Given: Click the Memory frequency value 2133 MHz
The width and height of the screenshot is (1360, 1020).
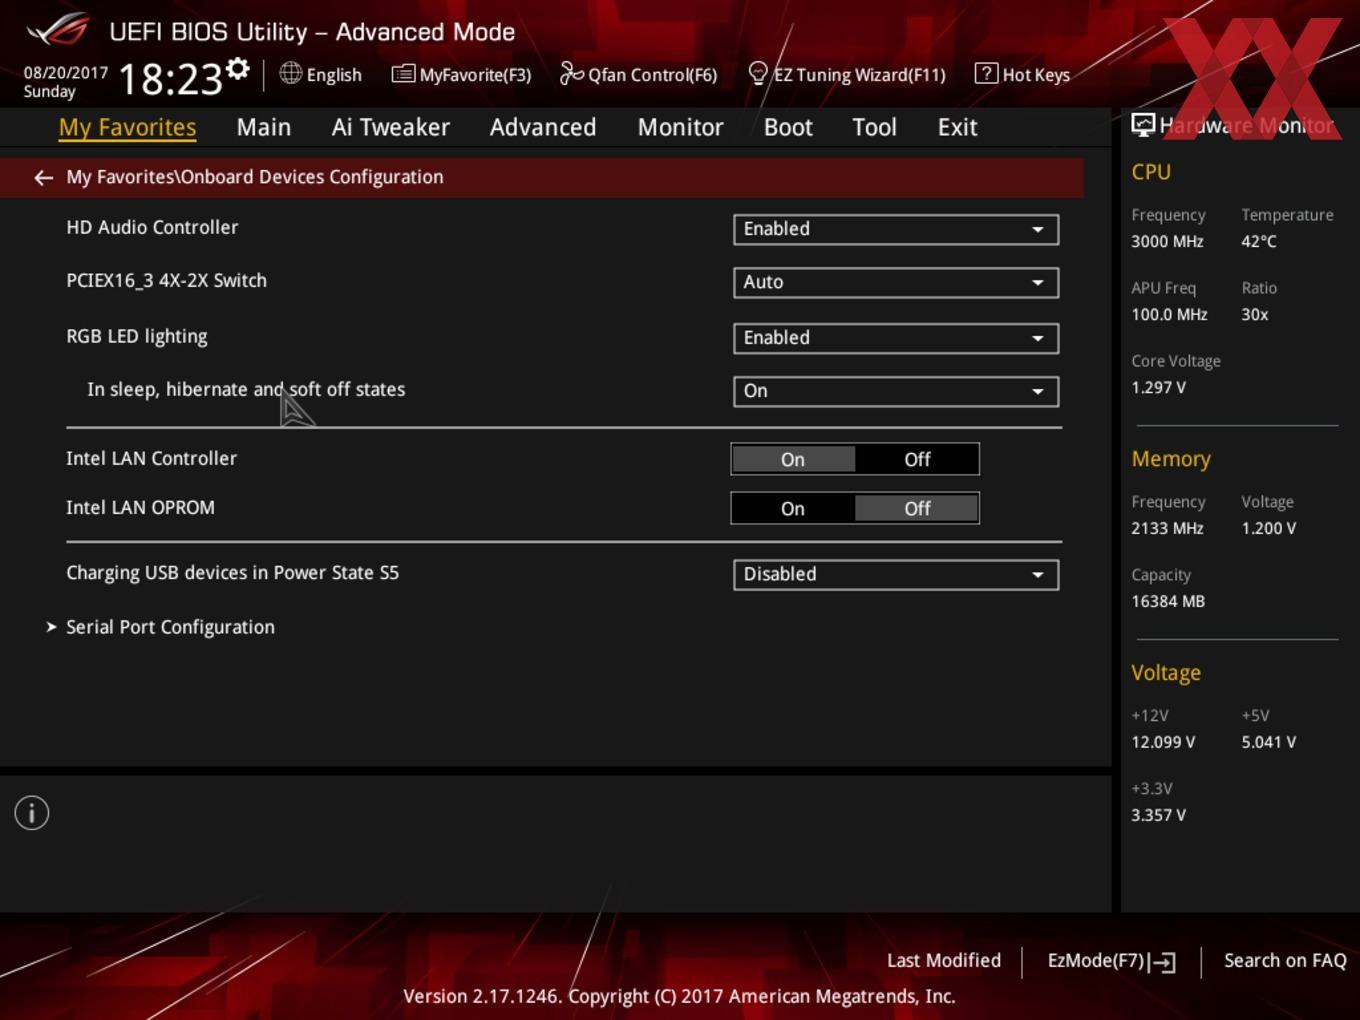Looking at the screenshot, I should pyautogui.click(x=1167, y=528).
